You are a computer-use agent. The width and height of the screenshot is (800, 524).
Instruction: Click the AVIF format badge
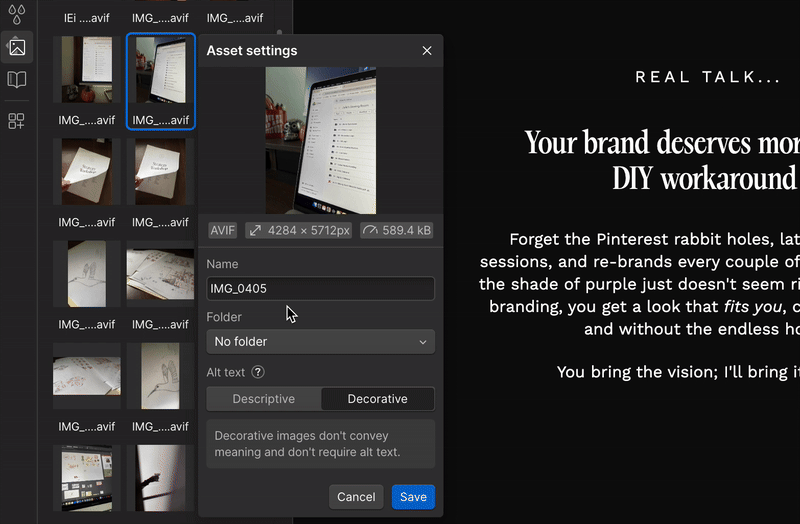pos(223,231)
